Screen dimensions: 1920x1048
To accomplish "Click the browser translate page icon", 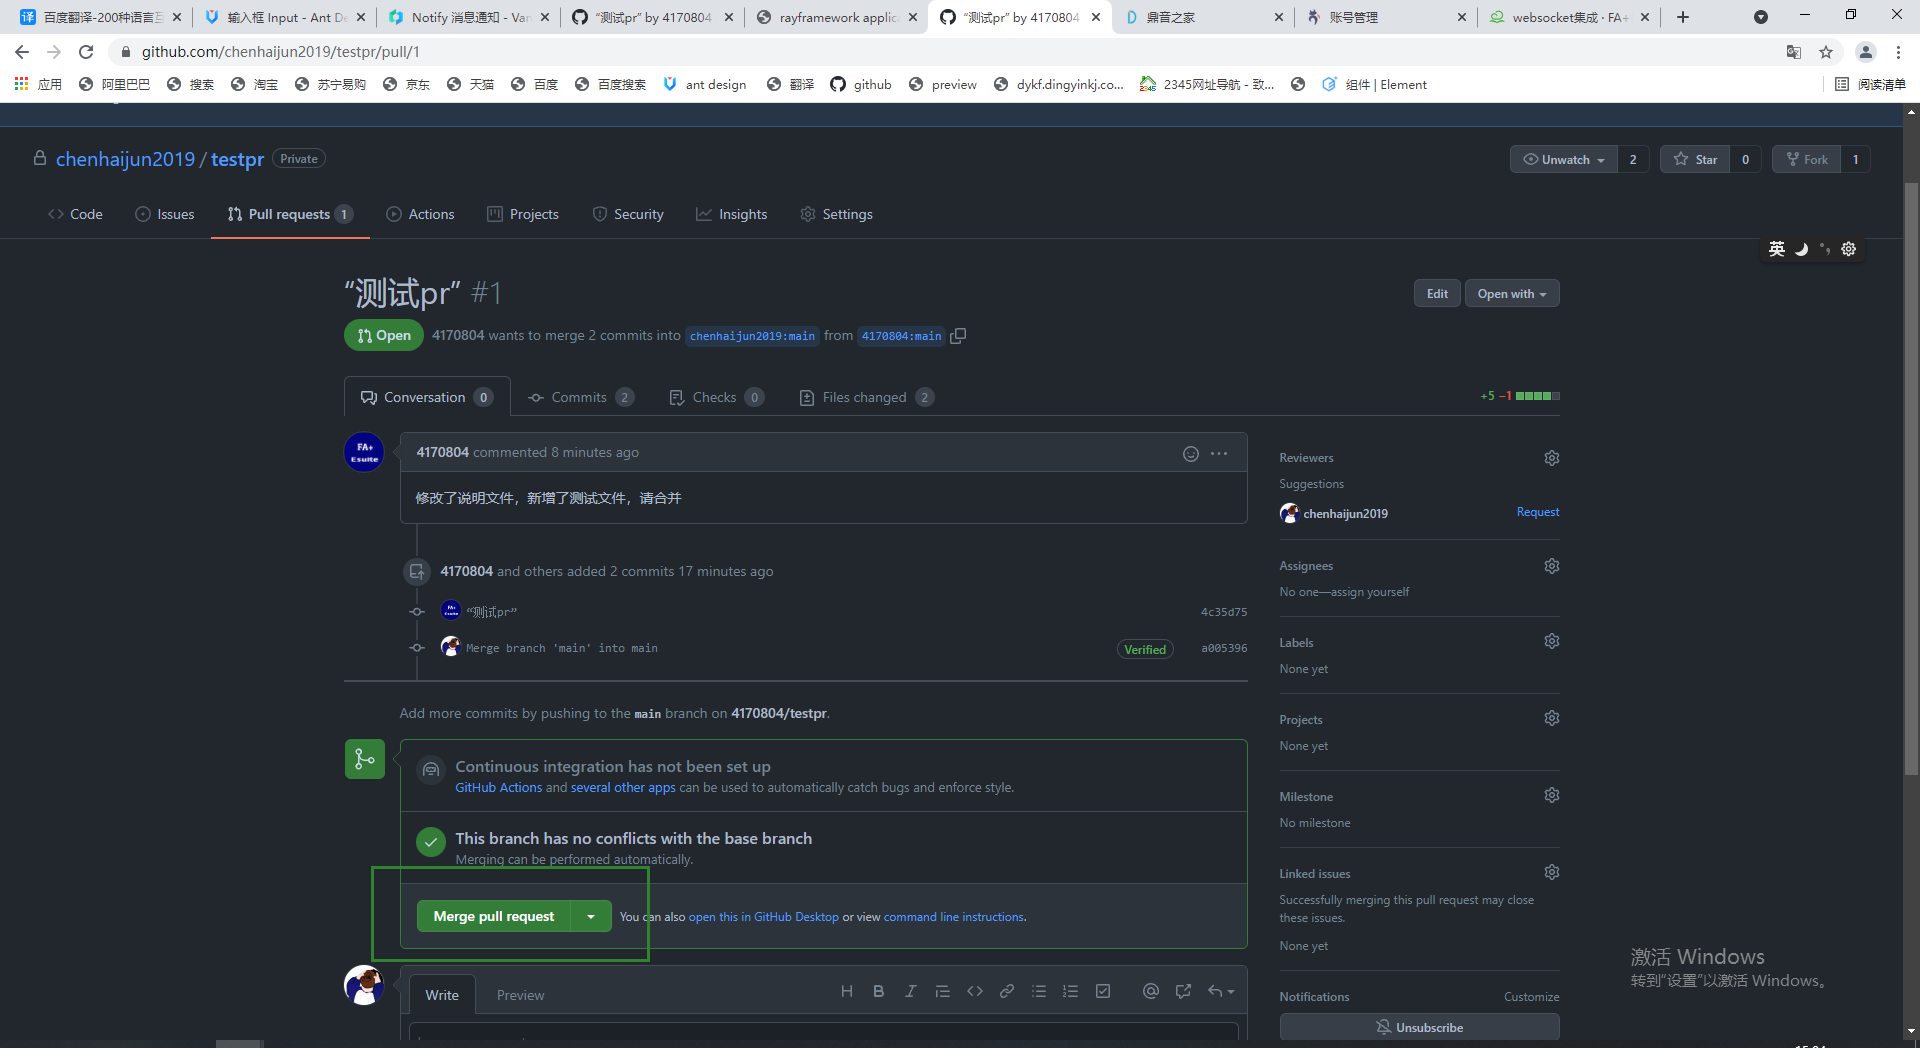I will coord(1794,52).
